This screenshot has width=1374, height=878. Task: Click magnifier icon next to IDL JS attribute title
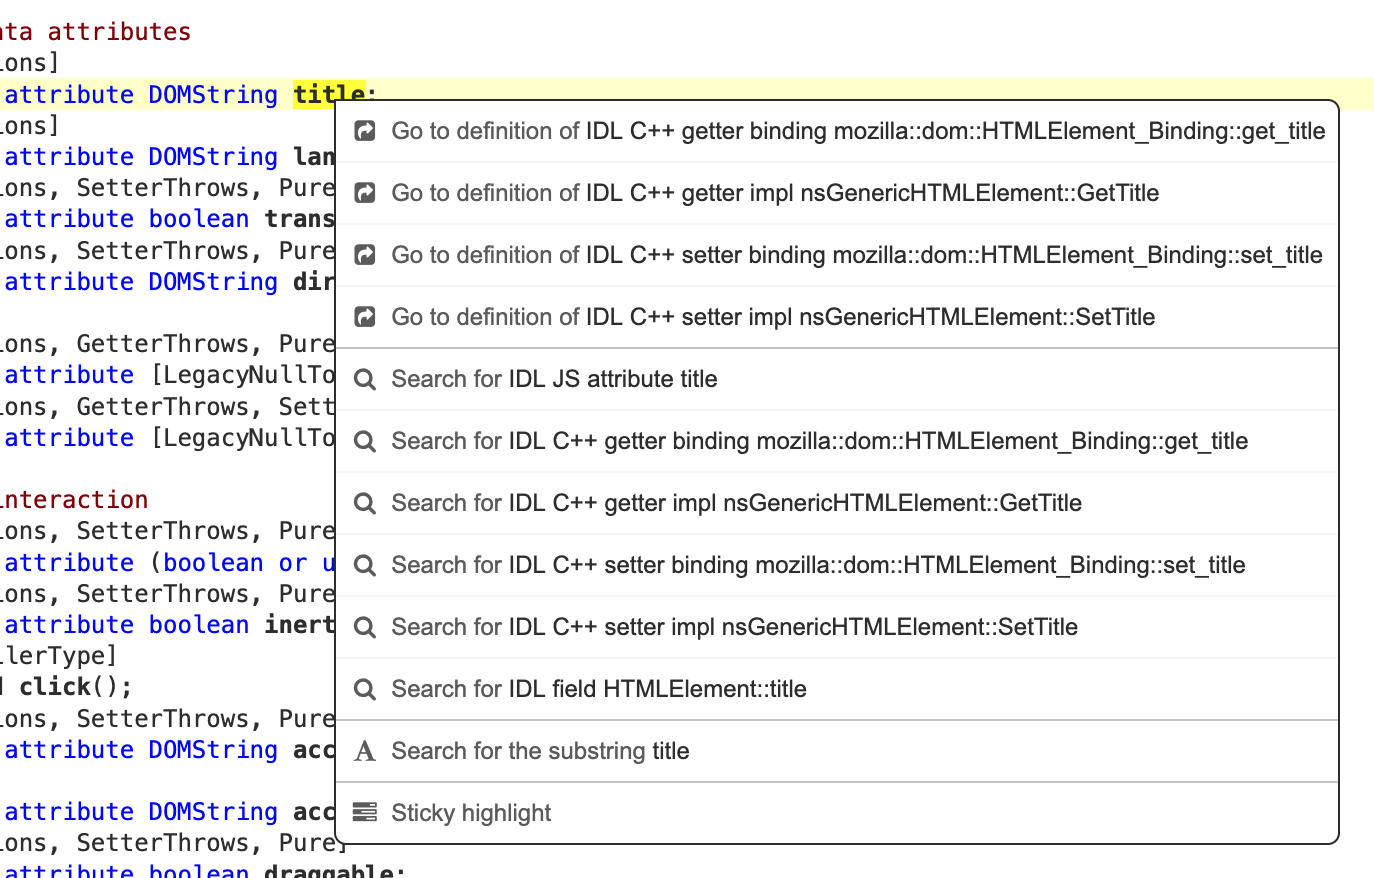point(365,379)
